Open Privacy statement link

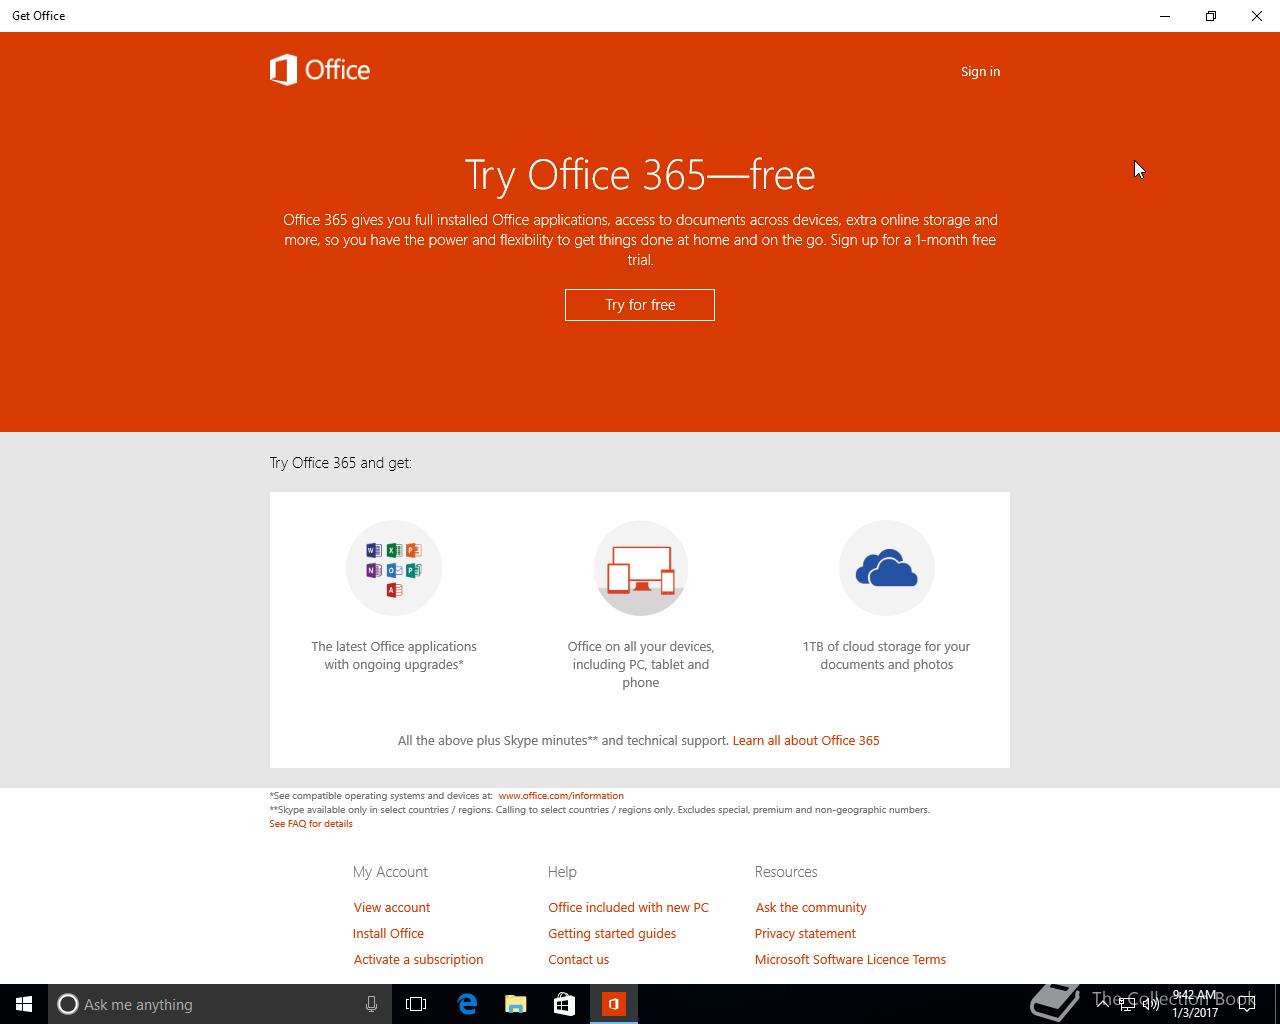[x=805, y=934]
